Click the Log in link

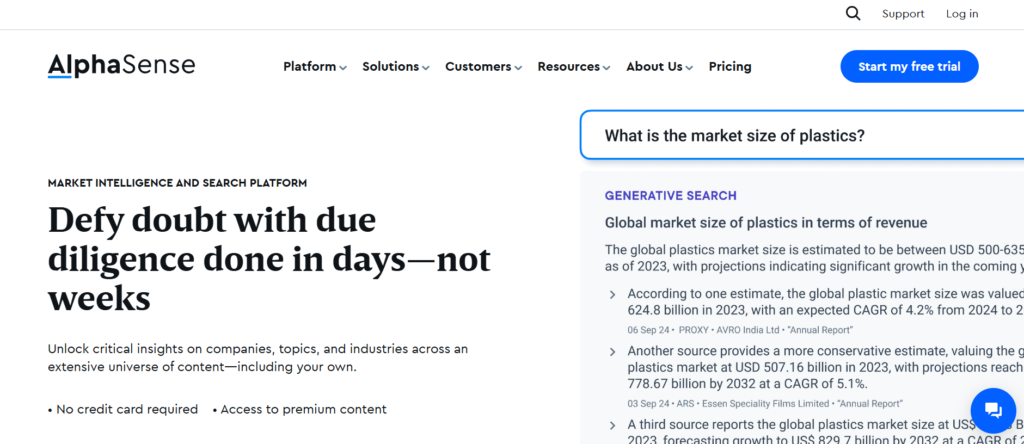pos(962,14)
